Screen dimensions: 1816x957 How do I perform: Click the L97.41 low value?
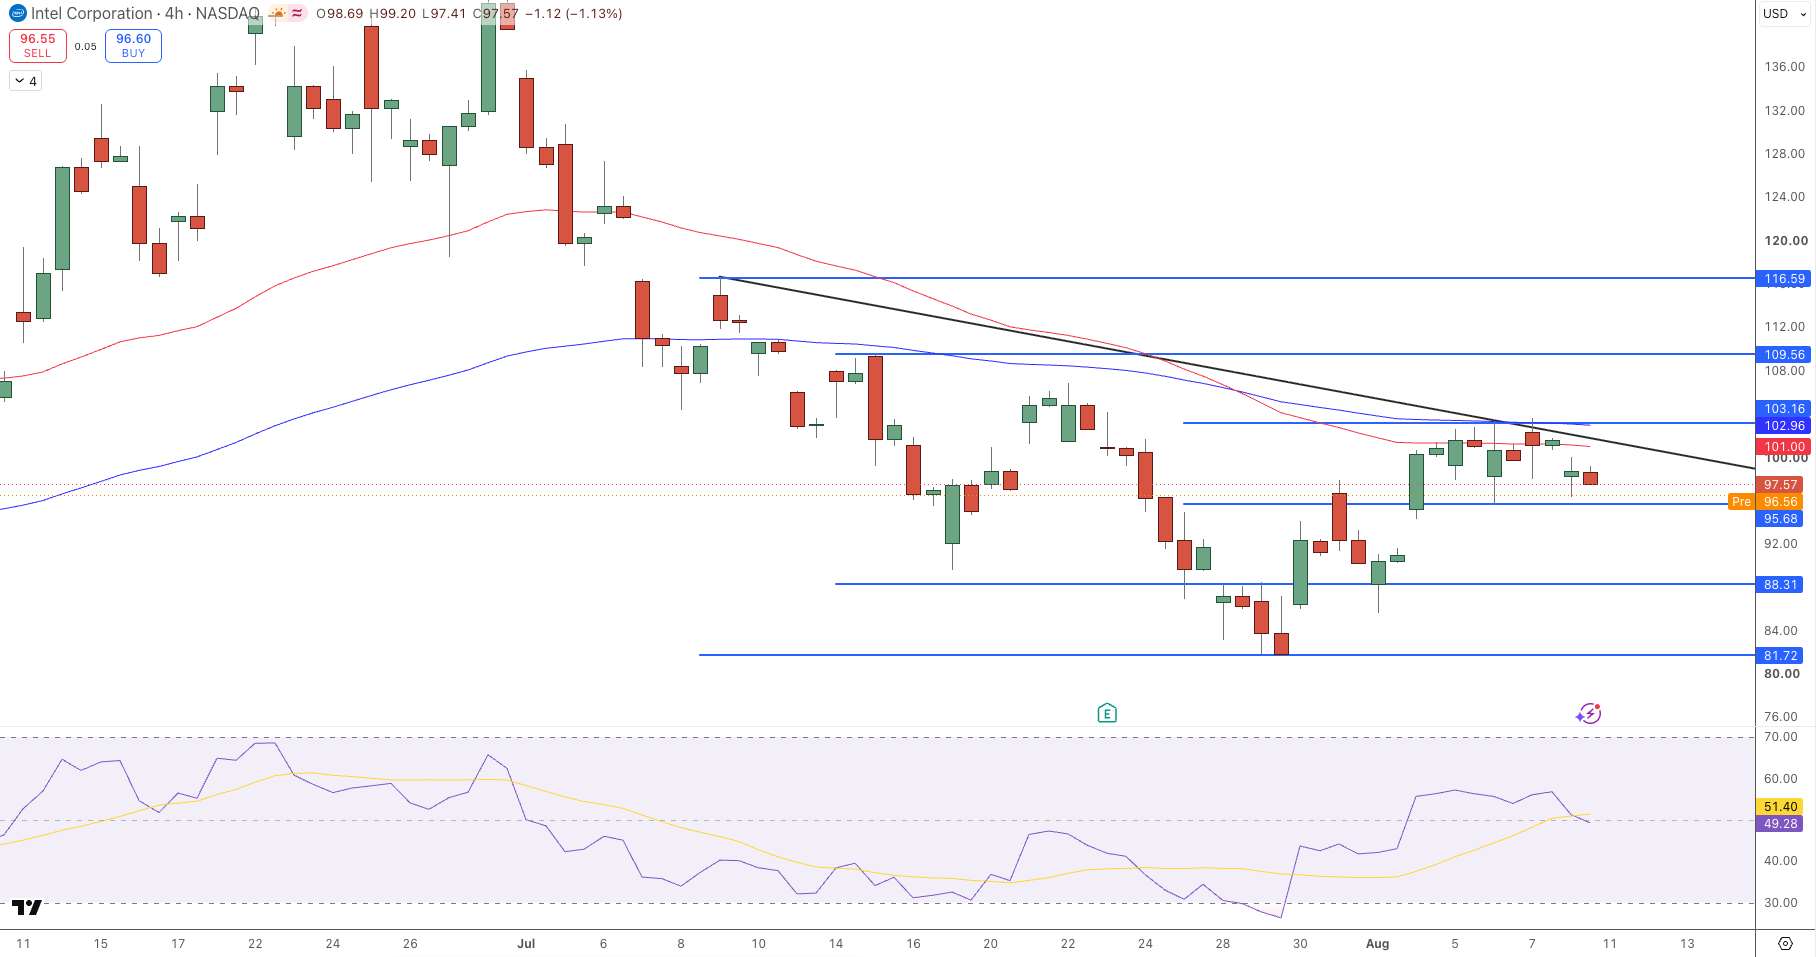444,14
